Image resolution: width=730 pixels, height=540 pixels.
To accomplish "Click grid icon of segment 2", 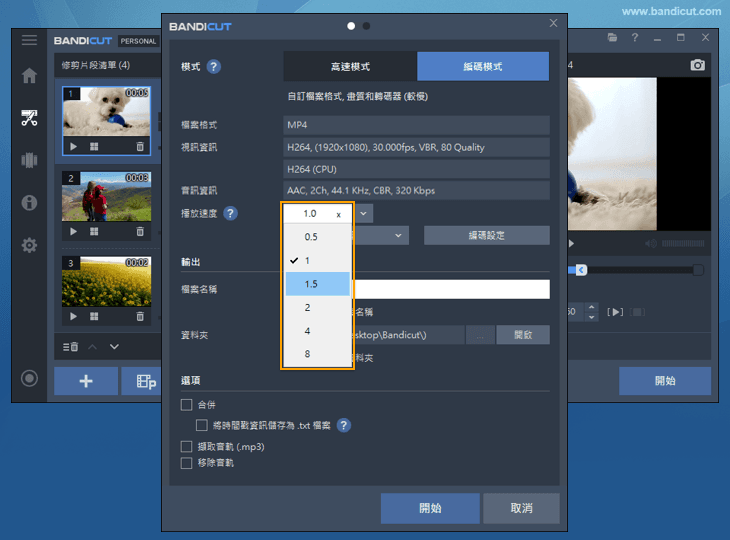I will pyautogui.click(x=94, y=231).
